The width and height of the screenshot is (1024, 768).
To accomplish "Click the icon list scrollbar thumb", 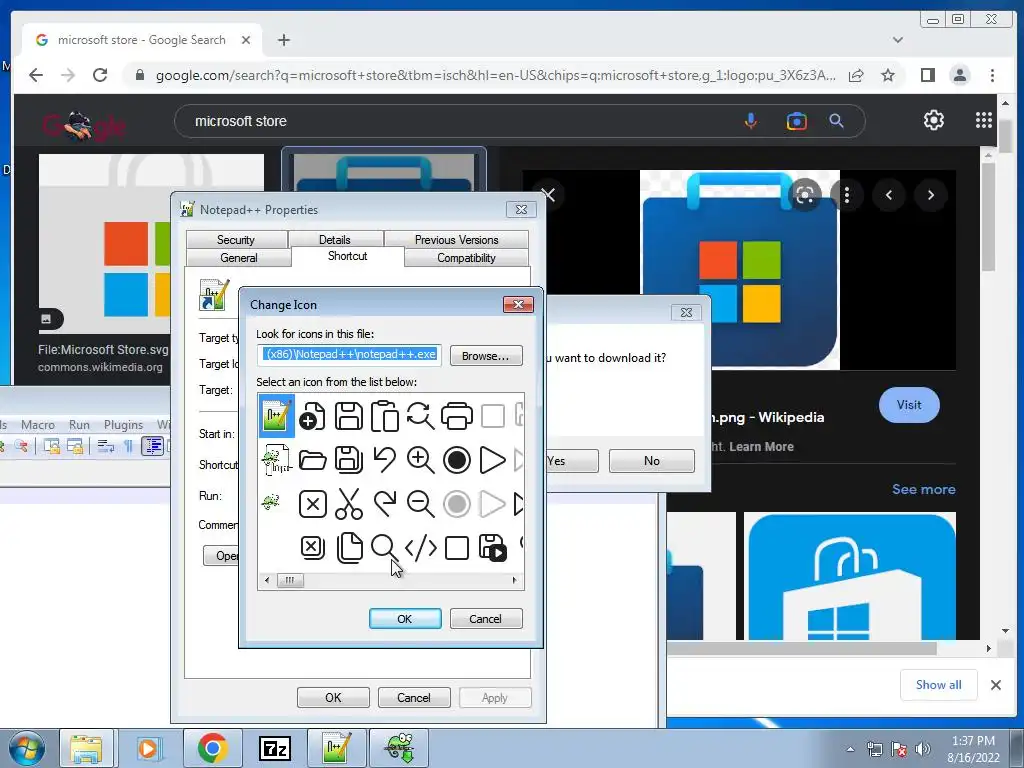I will (290, 580).
